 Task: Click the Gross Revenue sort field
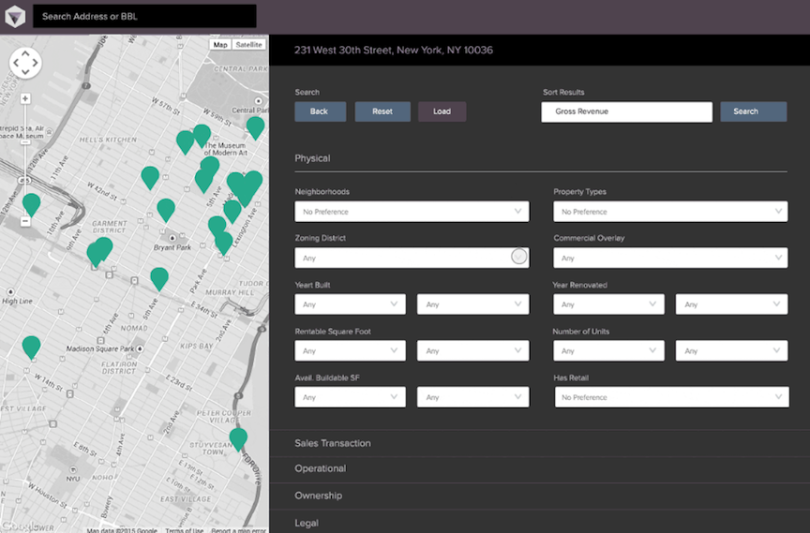[627, 112]
